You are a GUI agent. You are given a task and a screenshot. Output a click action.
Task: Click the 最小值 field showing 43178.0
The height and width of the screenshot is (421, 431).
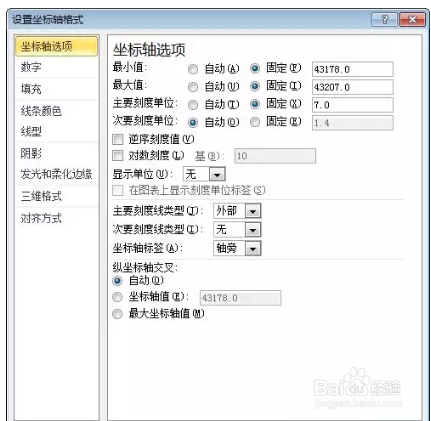[x=353, y=69]
